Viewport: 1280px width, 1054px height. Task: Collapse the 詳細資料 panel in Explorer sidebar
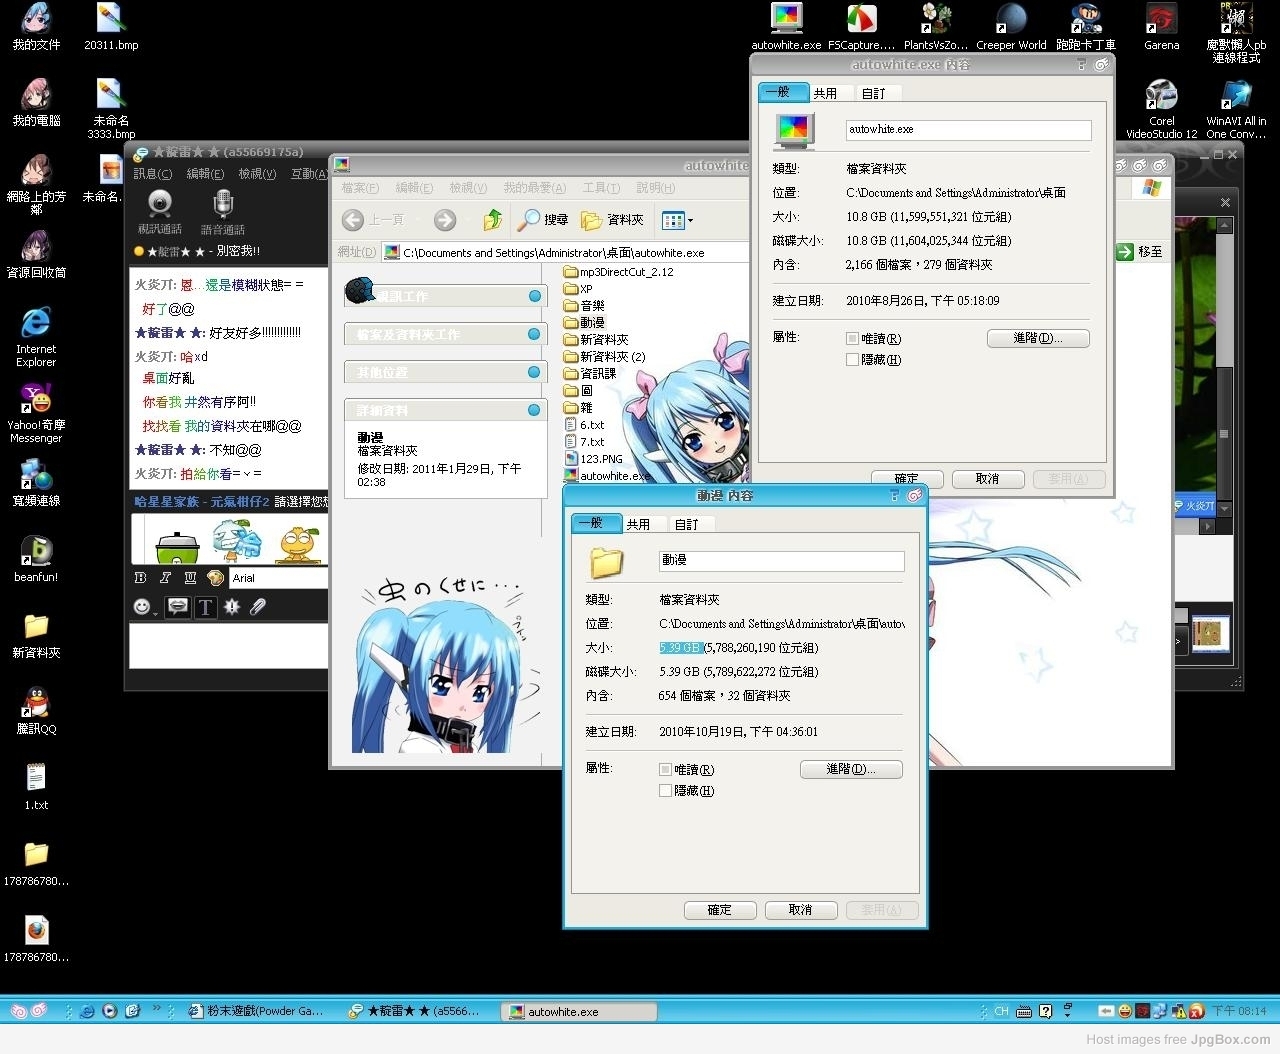534,410
